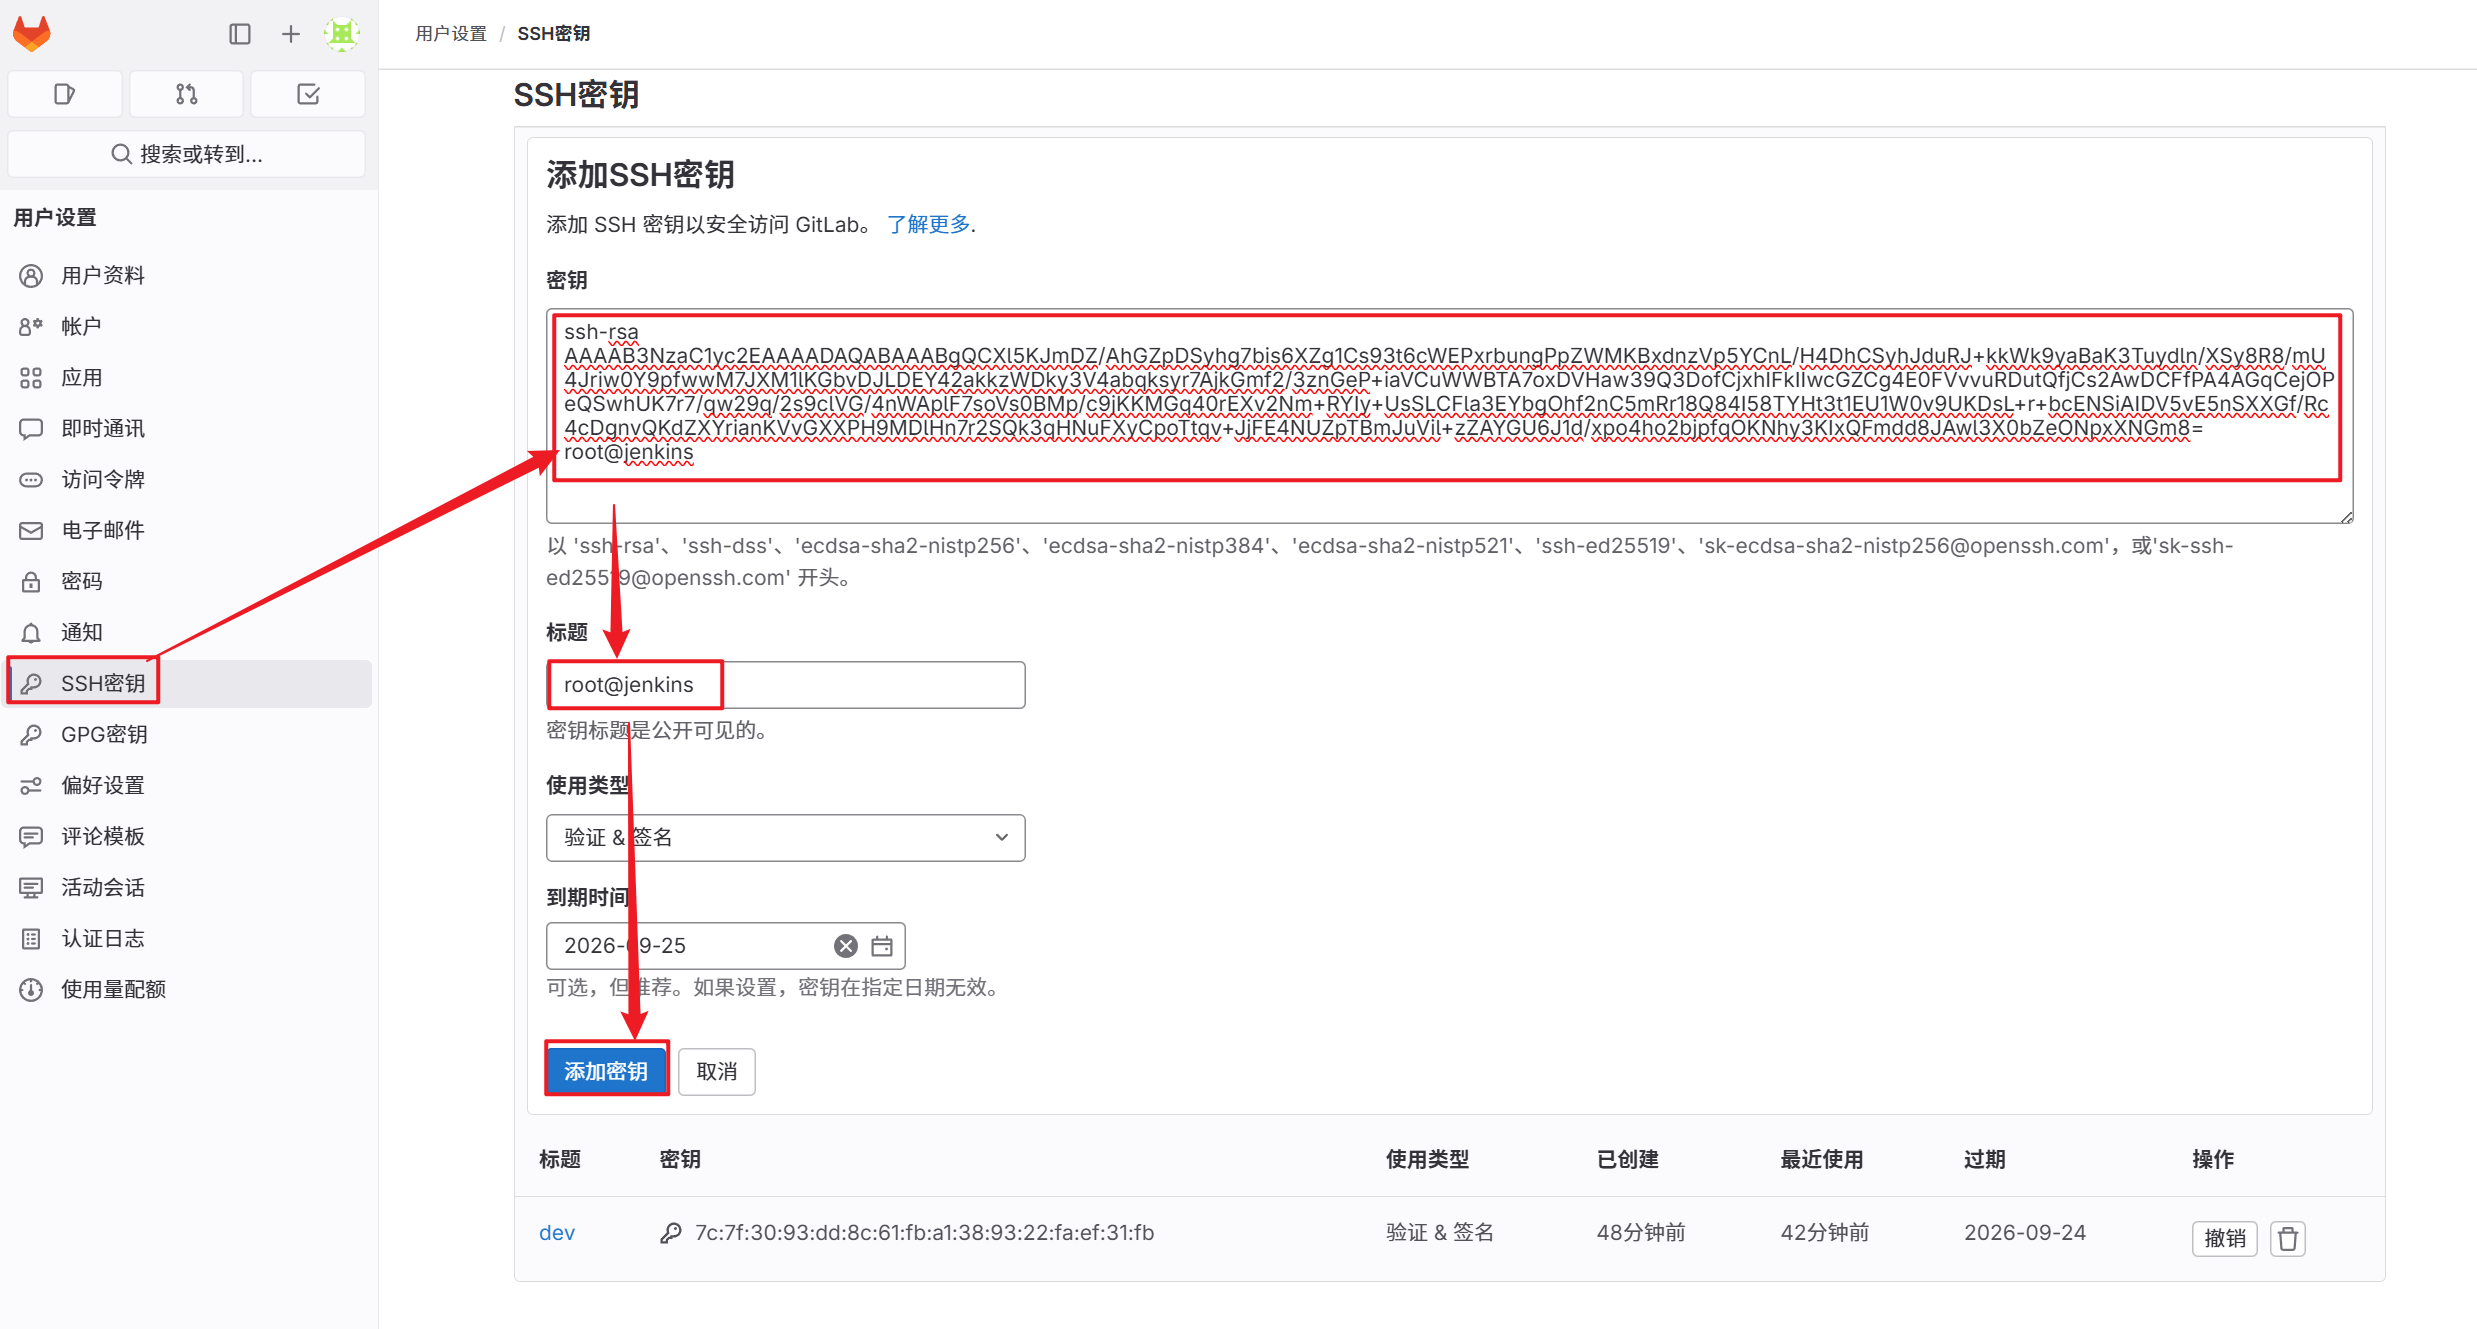
Task: Click the 搜索或转到 search box
Action: (x=187, y=154)
